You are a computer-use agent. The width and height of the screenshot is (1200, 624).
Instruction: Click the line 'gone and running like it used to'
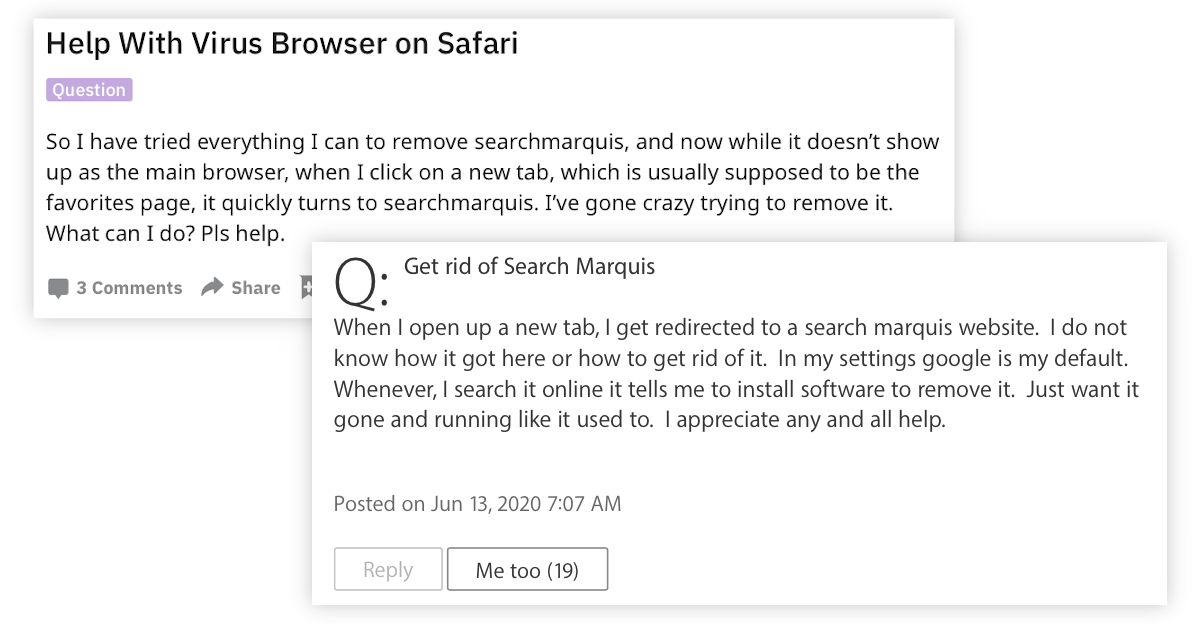tap(639, 420)
